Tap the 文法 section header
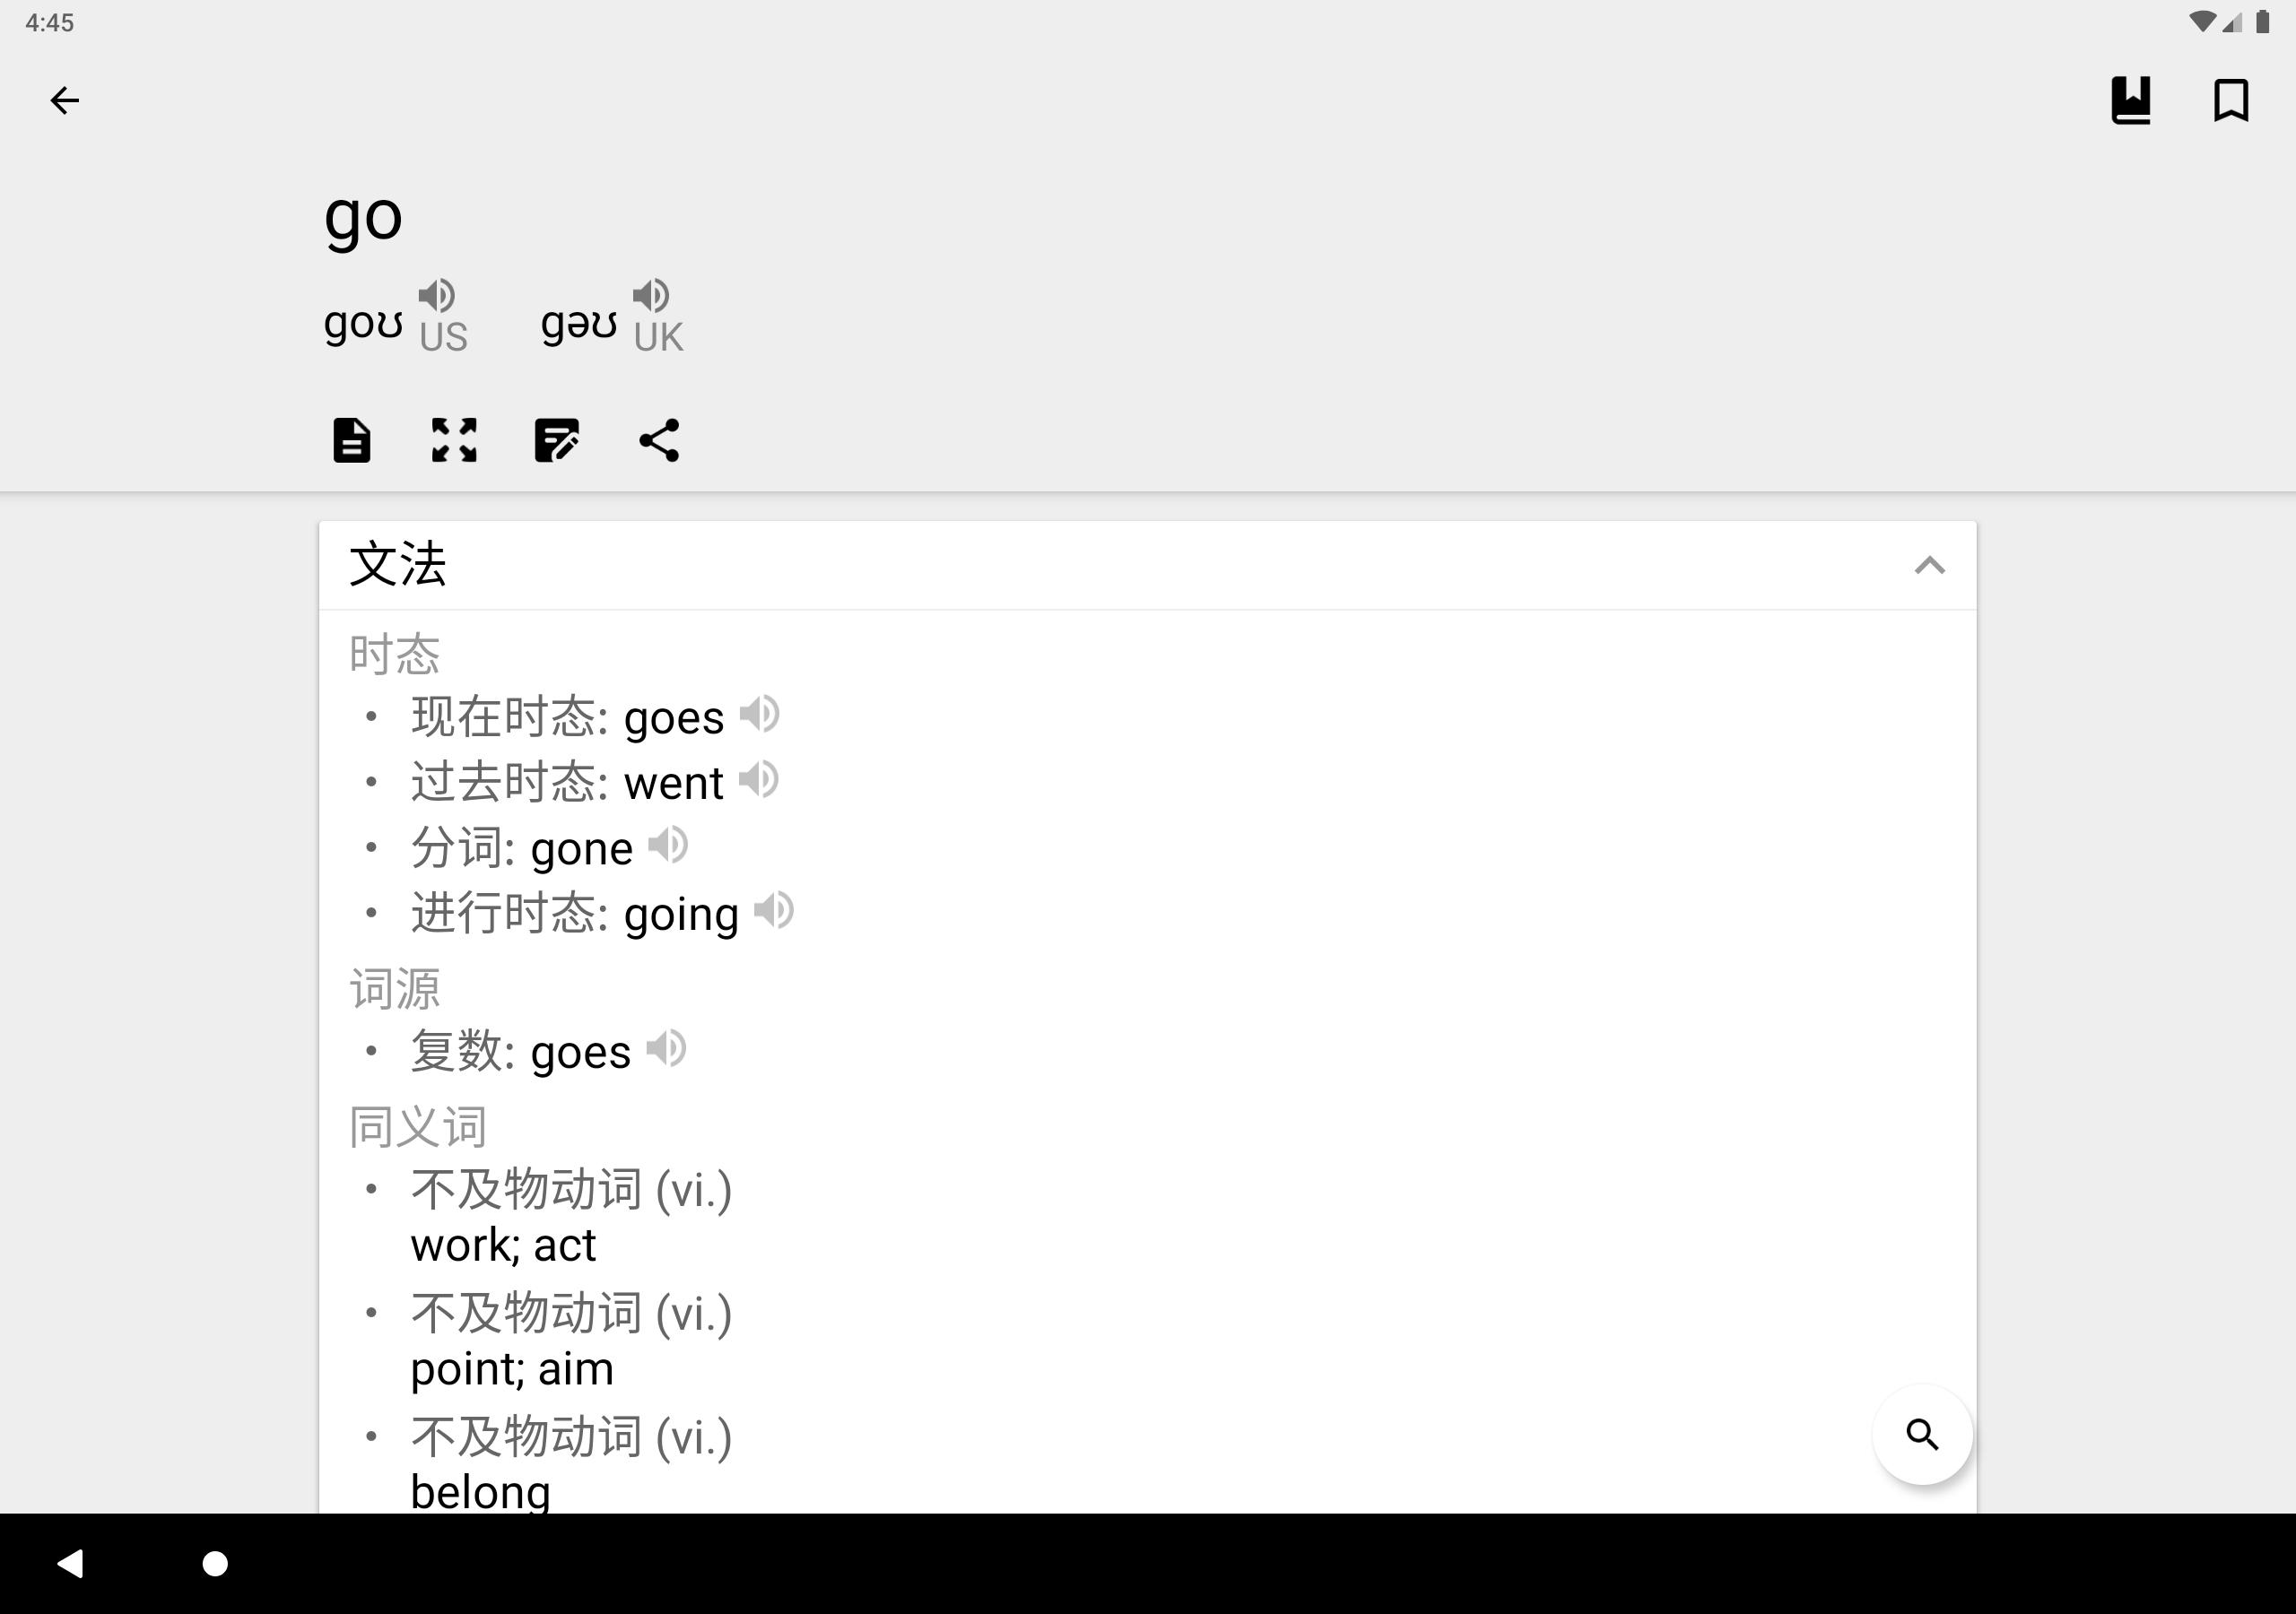 [x=1147, y=565]
